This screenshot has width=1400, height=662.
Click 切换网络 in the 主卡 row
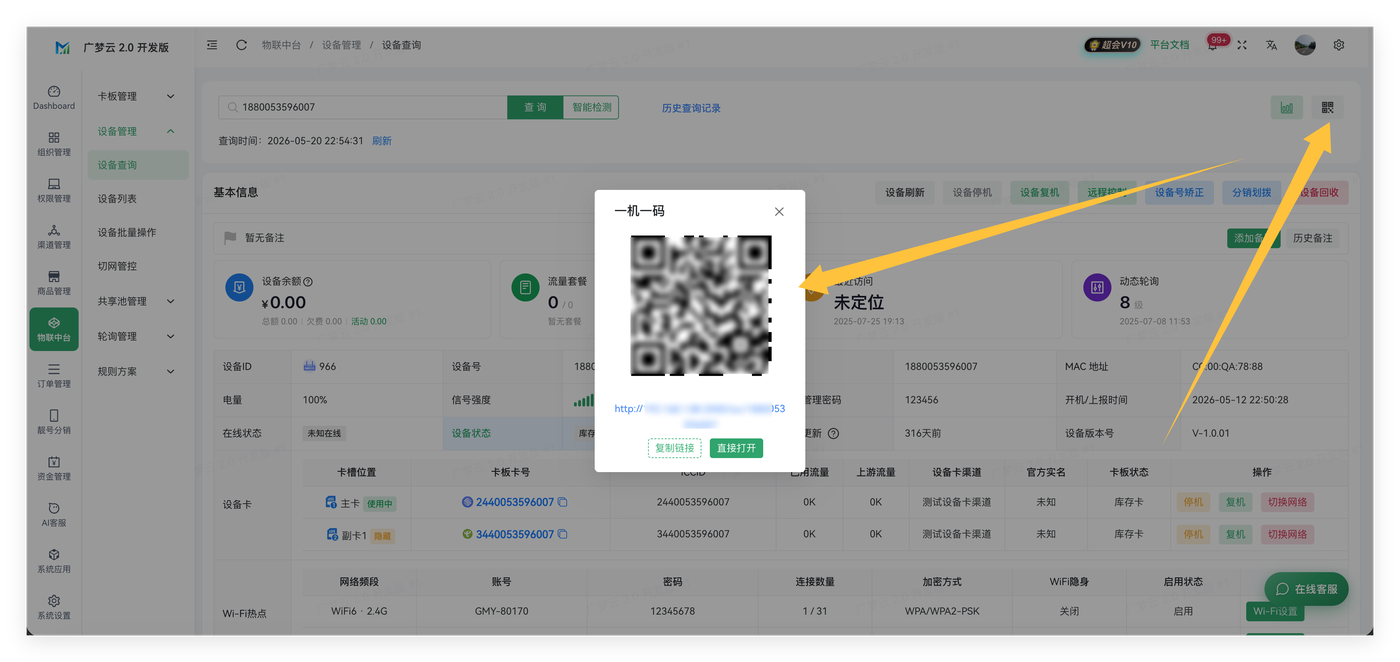(x=1287, y=502)
